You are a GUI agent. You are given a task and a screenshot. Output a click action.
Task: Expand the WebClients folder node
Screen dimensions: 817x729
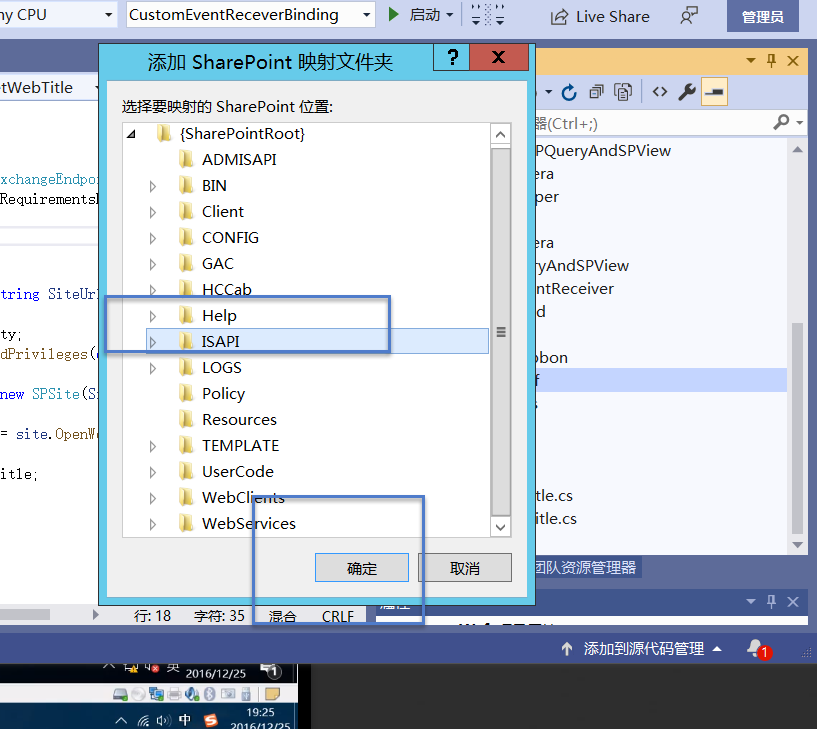pyautogui.click(x=153, y=499)
